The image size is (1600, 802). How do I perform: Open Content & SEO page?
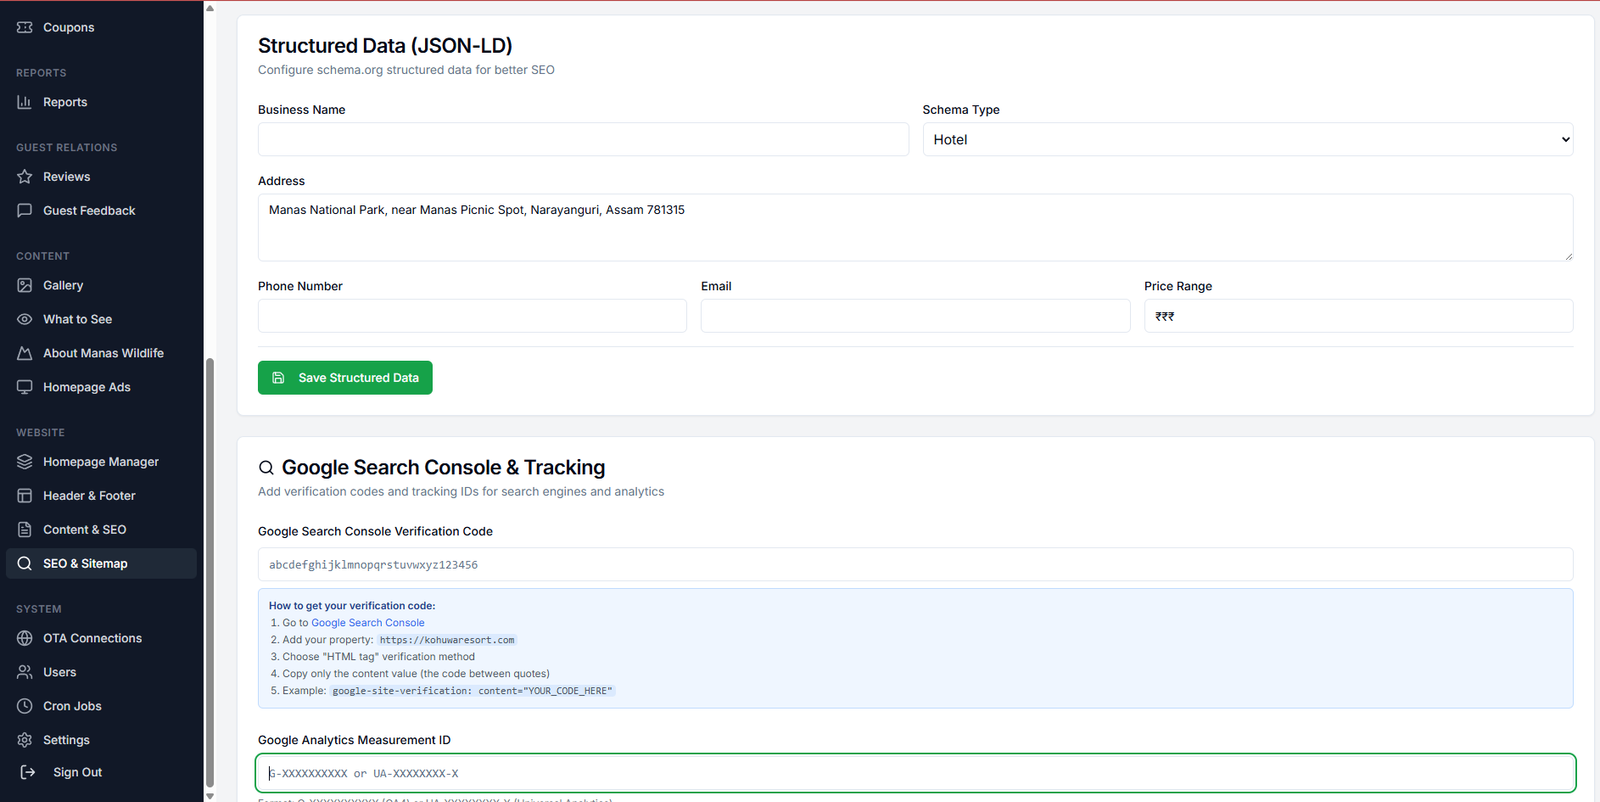pyautogui.click(x=101, y=530)
